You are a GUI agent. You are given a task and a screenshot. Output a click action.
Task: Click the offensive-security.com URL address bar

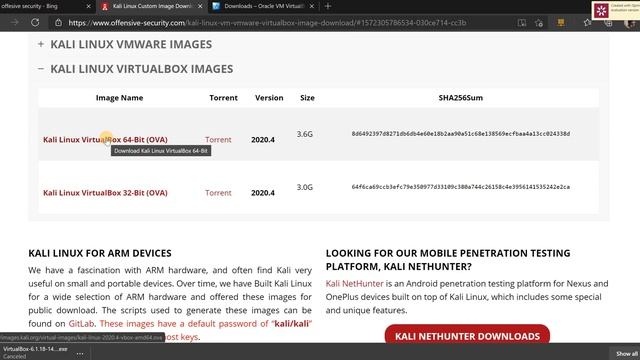[267, 23]
